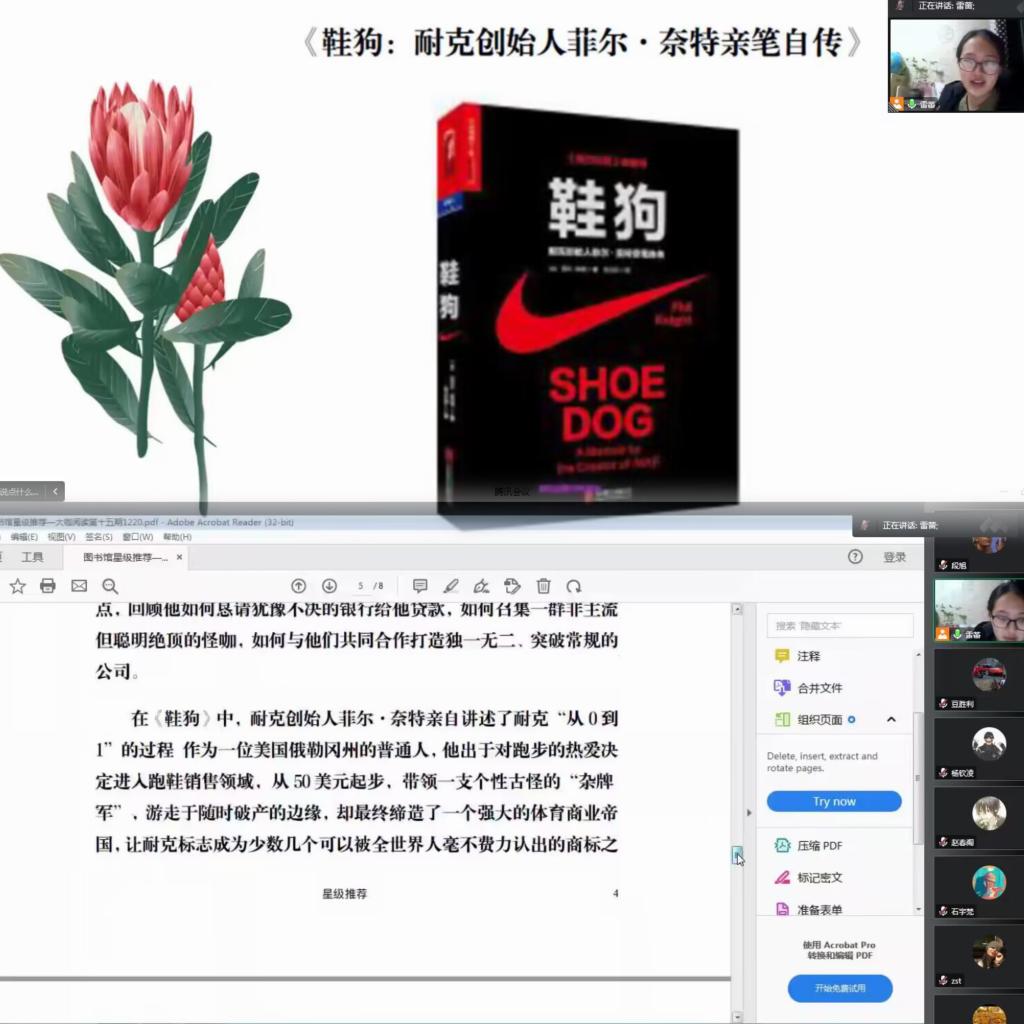Go to next page with down arrow

(x=329, y=586)
